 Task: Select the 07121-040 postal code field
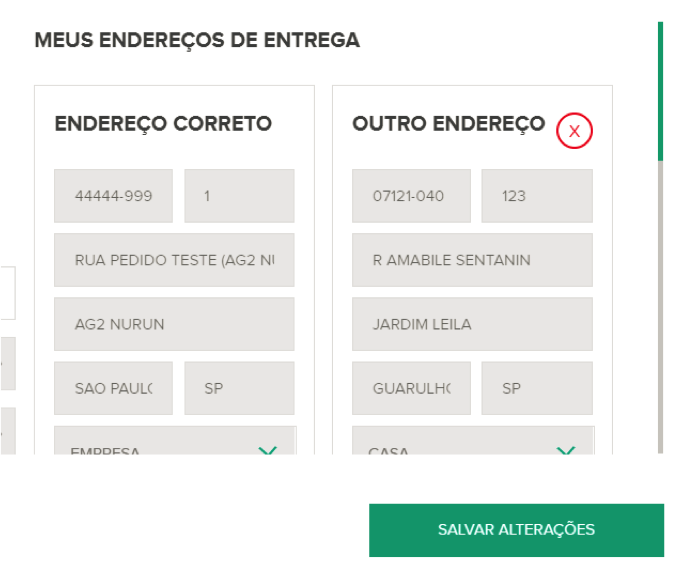tap(411, 196)
